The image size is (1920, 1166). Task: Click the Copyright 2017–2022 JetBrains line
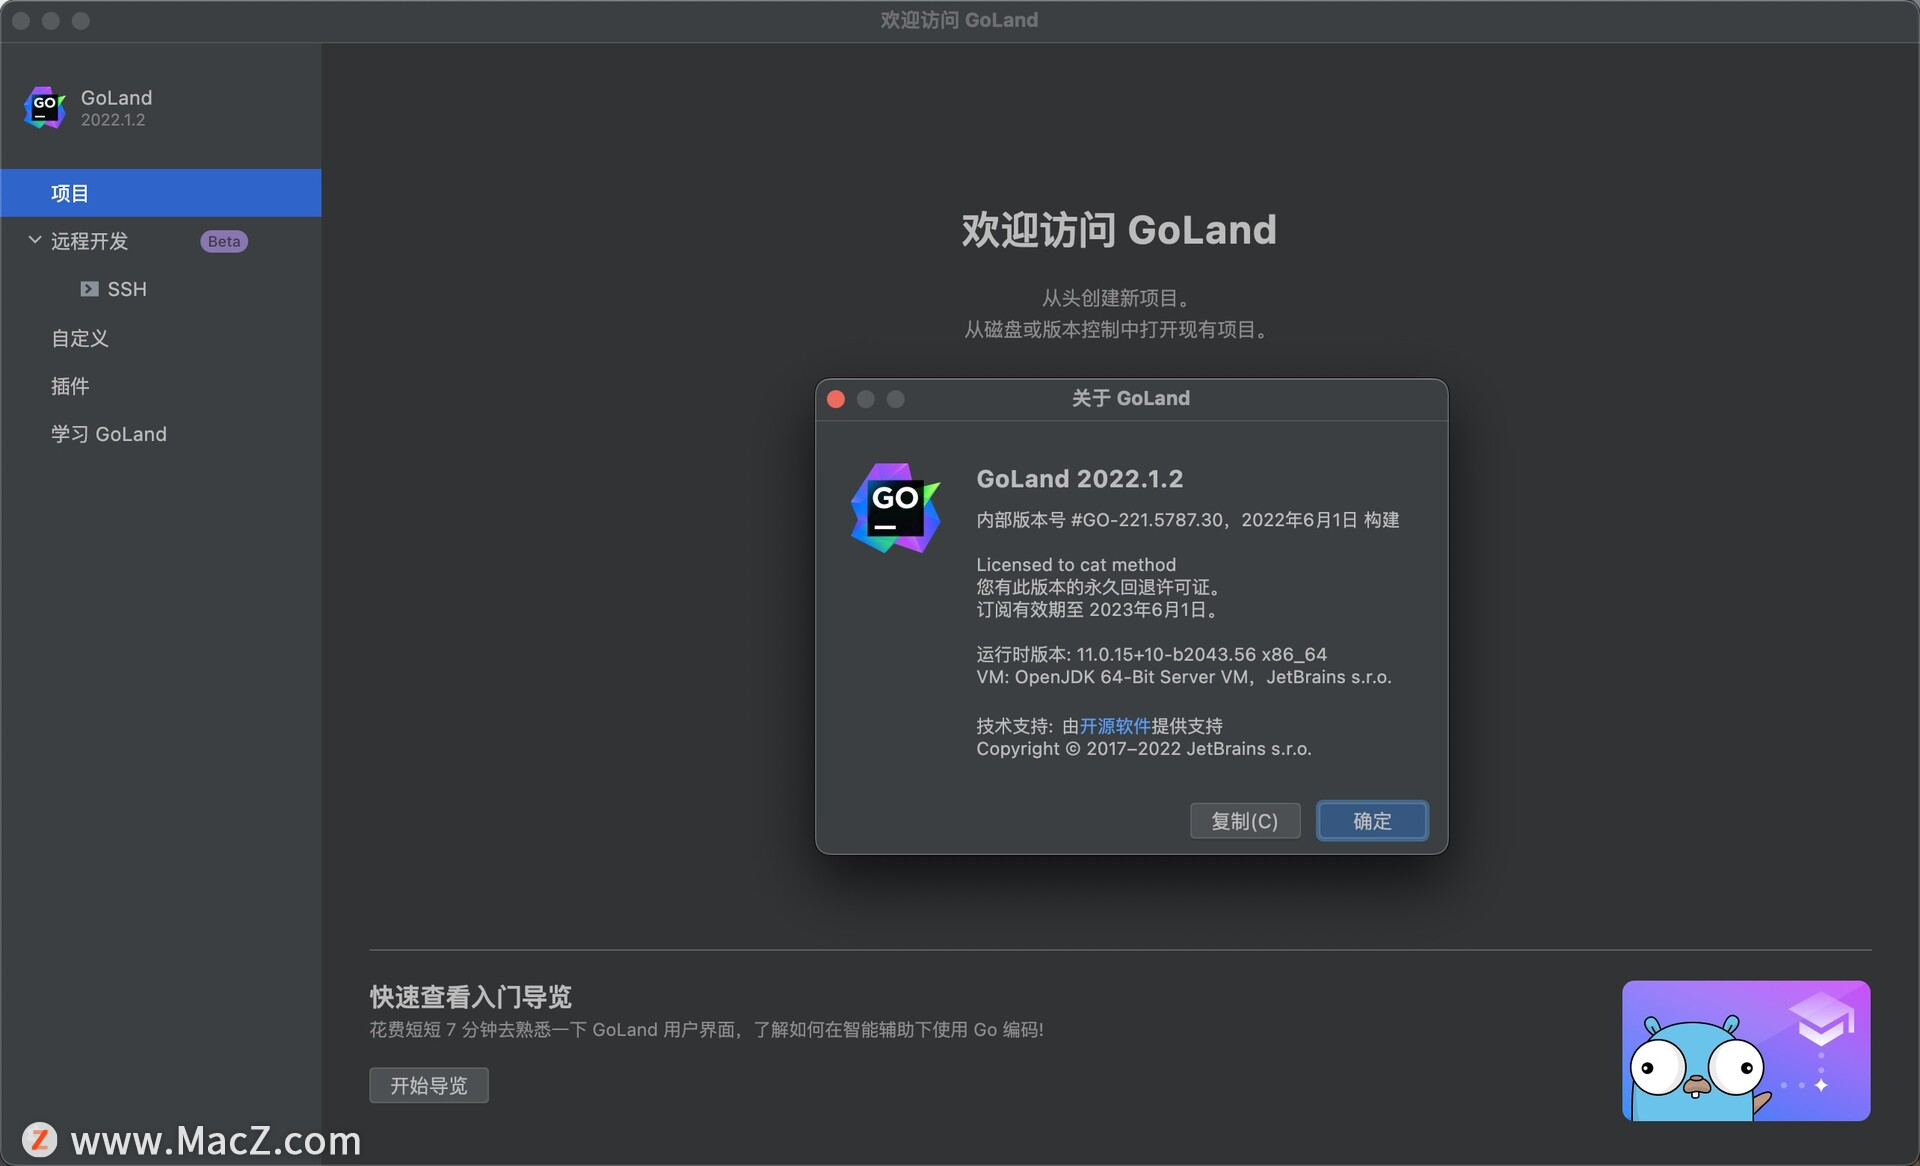[x=1144, y=749]
